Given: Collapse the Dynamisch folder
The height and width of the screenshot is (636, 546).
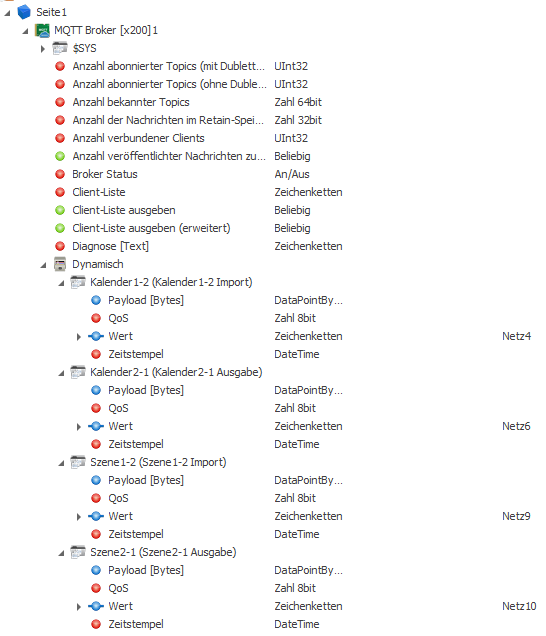Looking at the screenshot, I should (x=43, y=265).
